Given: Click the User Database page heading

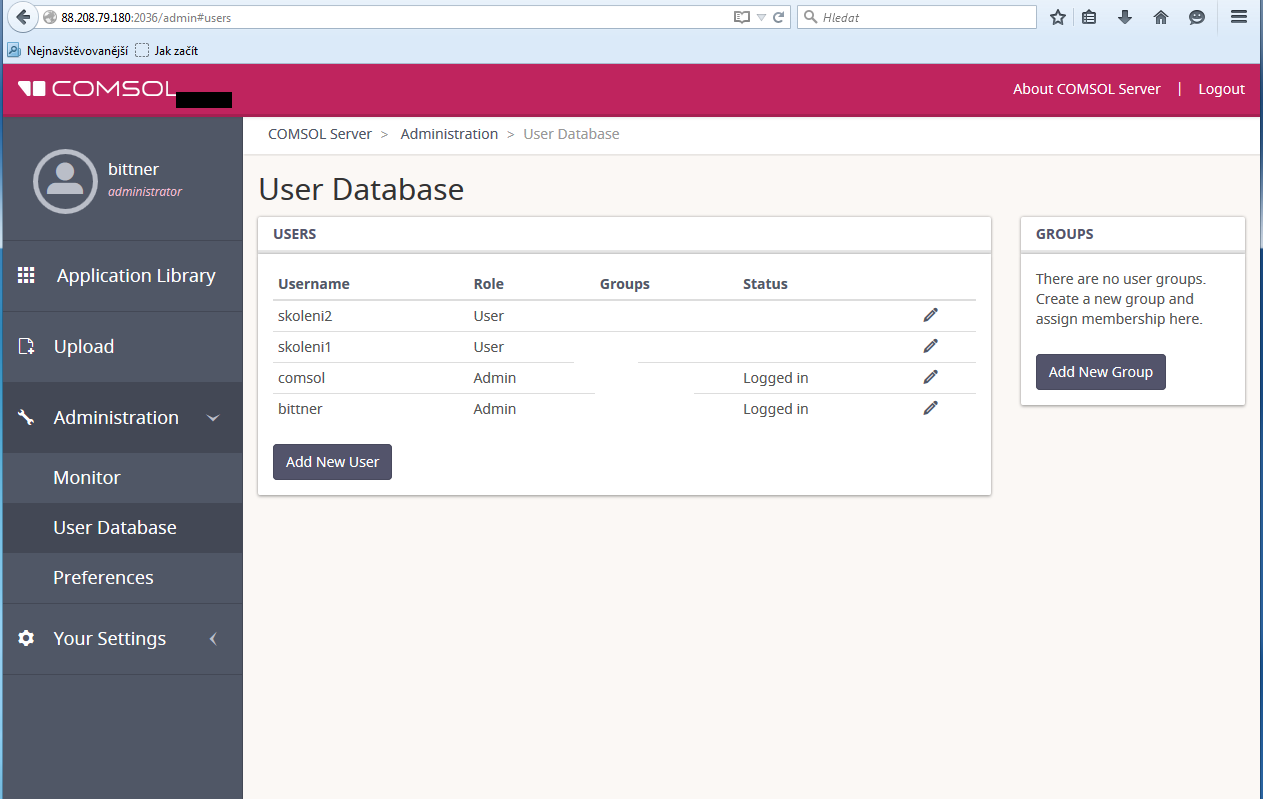Looking at the screenshot, I should pyautogui.click(x=361, y=189).
